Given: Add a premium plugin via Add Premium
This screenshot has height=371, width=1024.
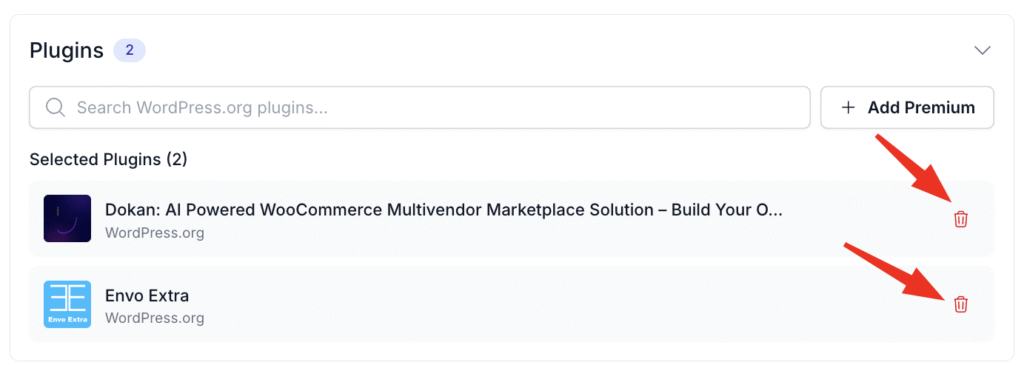Looking at the screenshot, I should click(907, 107).
